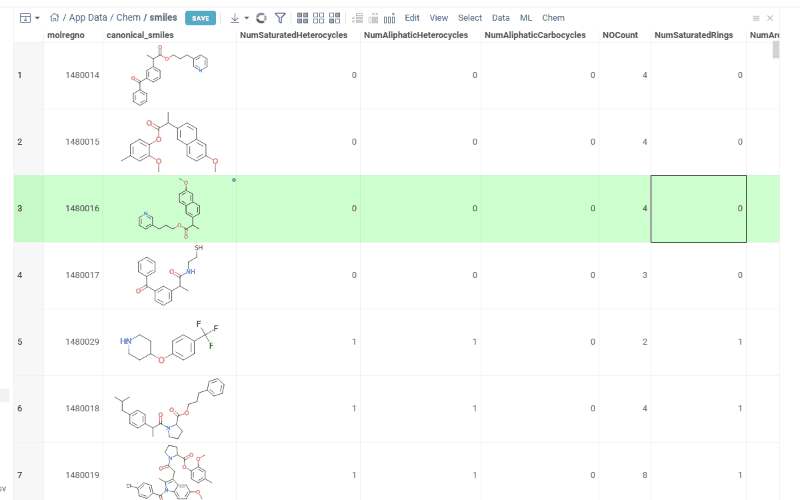800x500 pixels.
Task: Select the first filled grid layout icon
Action: (302, 18)
